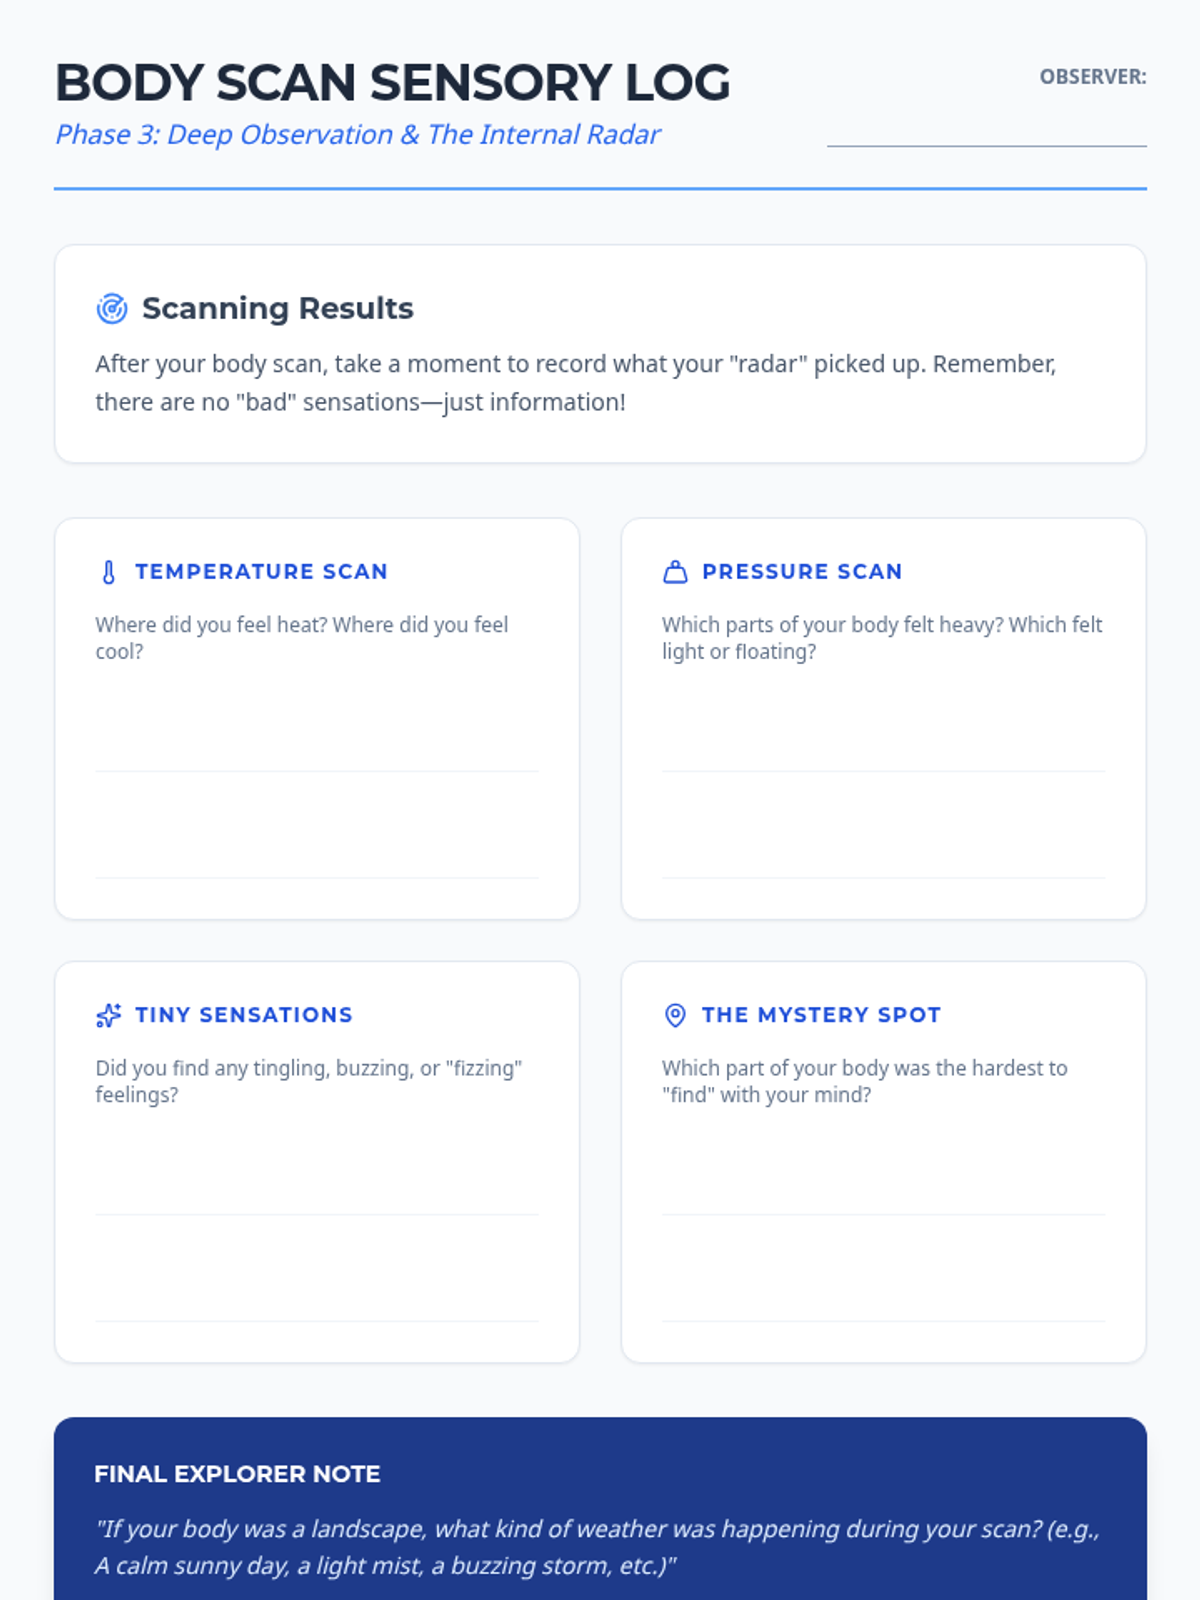Click the sparkles icon for Tiny Sensations
This screenshot has height=1600, width=1200.
(x=109, y=1015)
